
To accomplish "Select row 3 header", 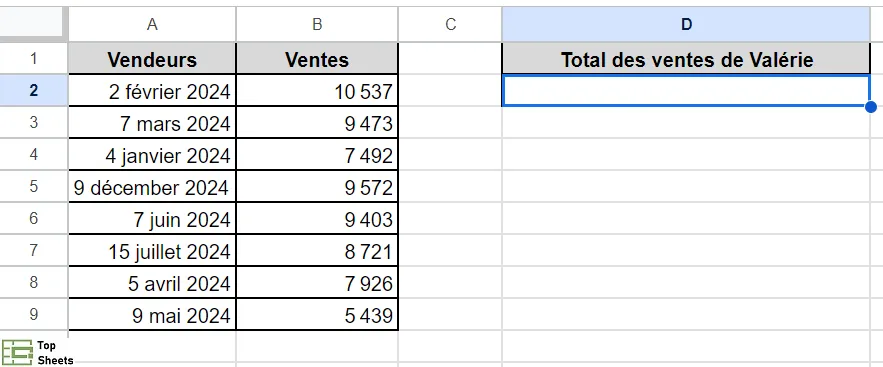I will coord(33,122).
